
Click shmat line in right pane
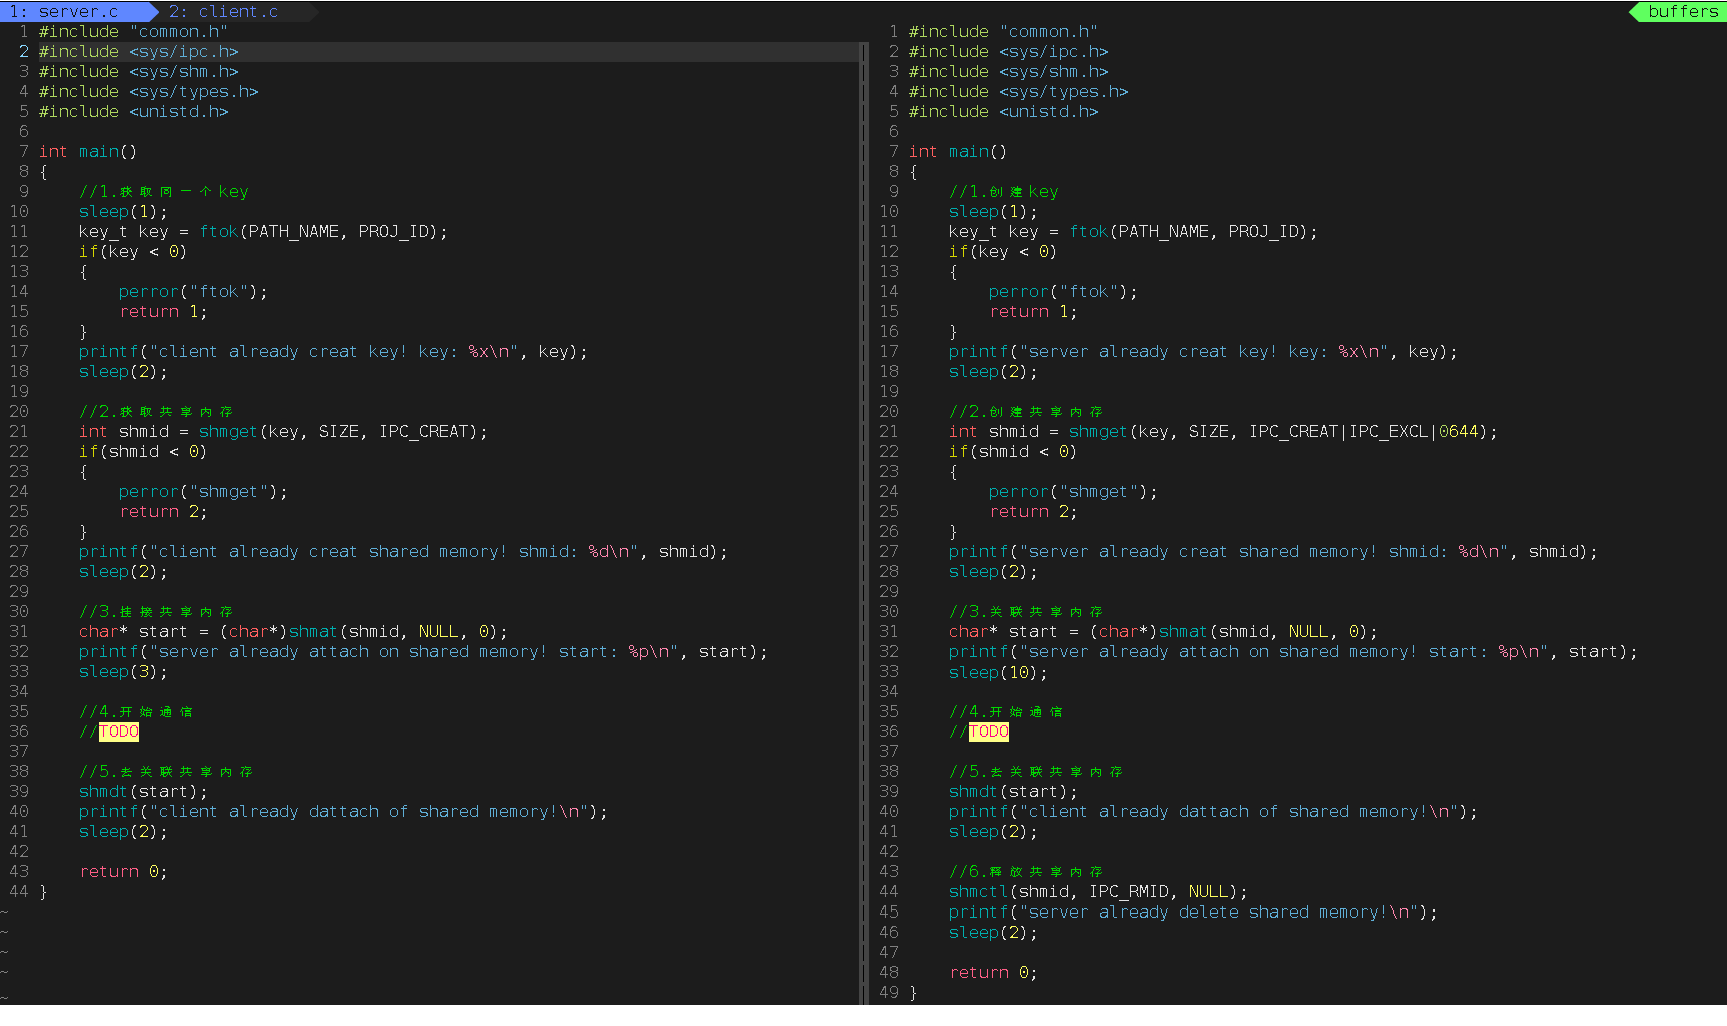click(1163, 631)
